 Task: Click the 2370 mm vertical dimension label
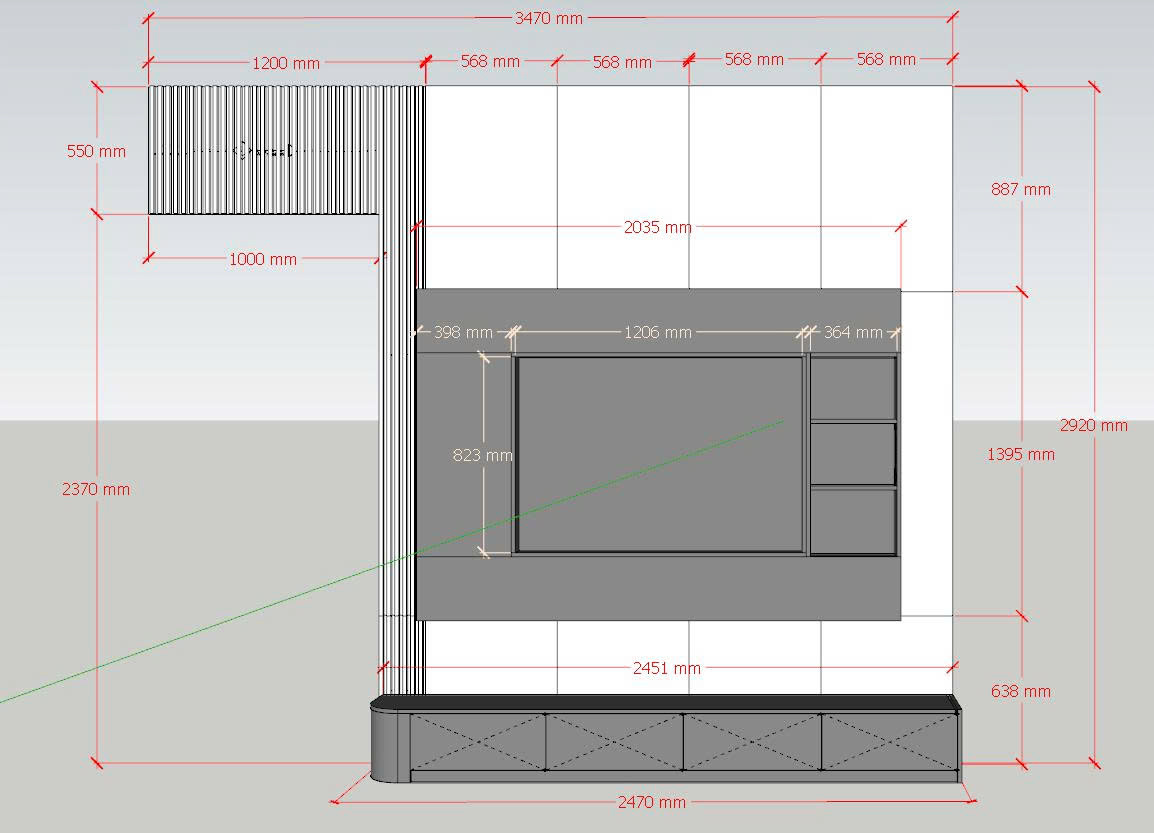[96, 489]
